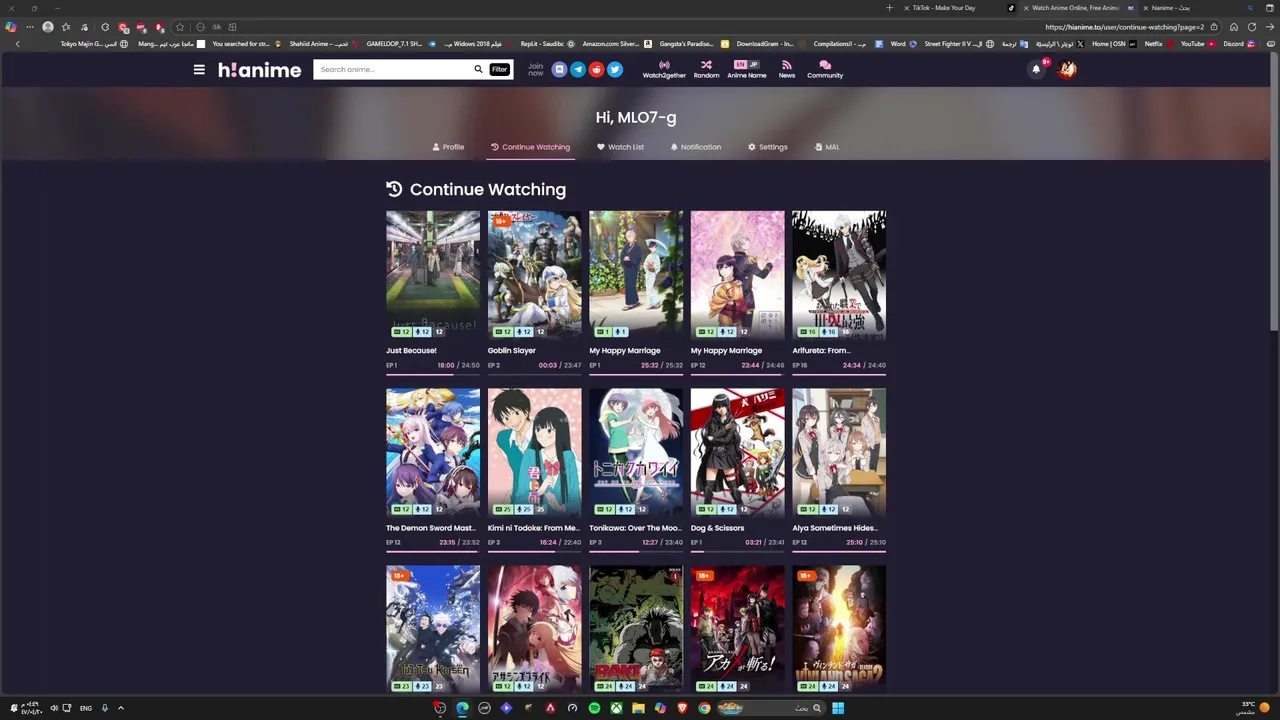Open Just Because! poster
This screenshot has width=1280, height=720.
coord(433,274)
